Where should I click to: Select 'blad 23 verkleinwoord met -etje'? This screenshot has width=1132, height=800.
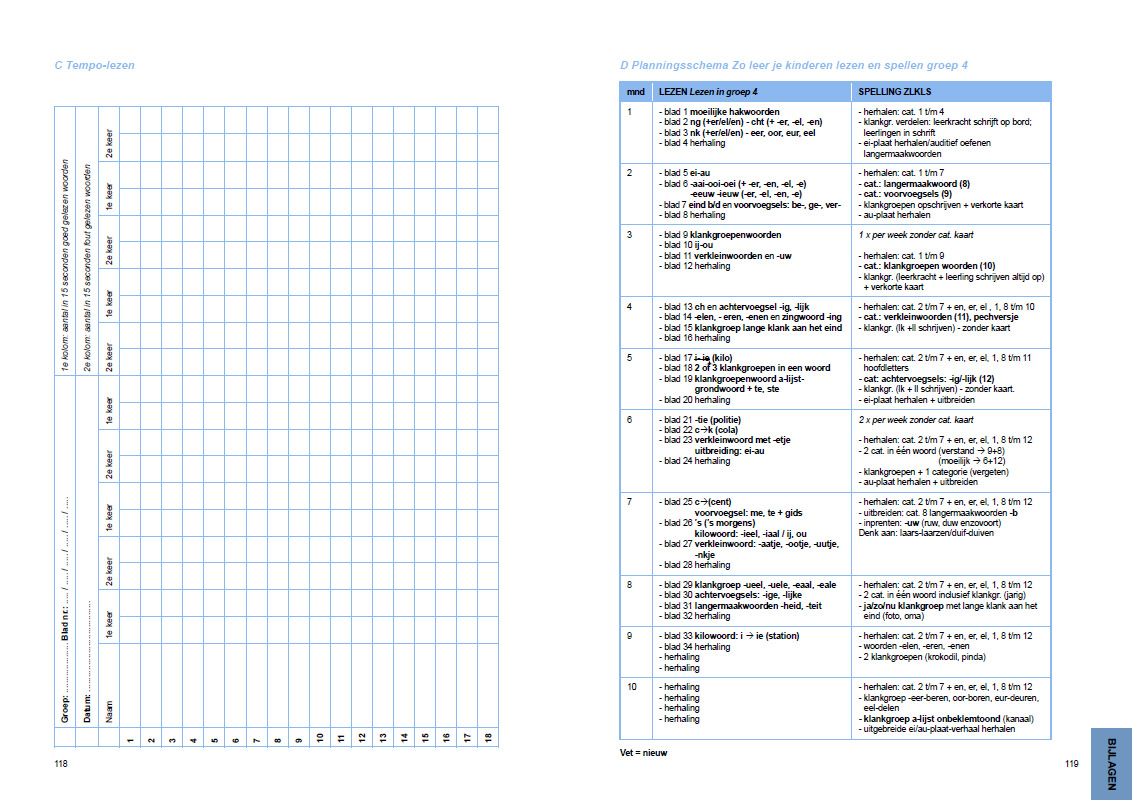[727, 440]
